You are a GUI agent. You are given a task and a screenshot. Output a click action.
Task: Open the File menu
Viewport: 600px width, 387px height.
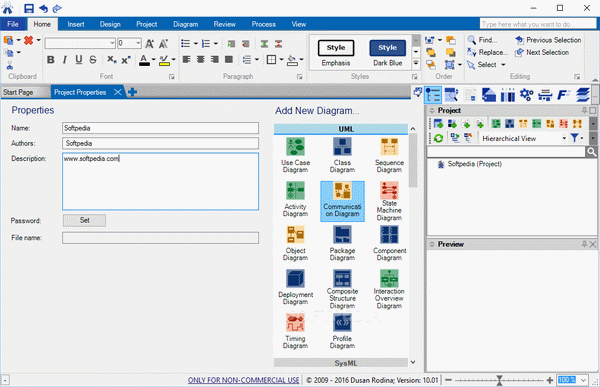(x=13, y=24)
